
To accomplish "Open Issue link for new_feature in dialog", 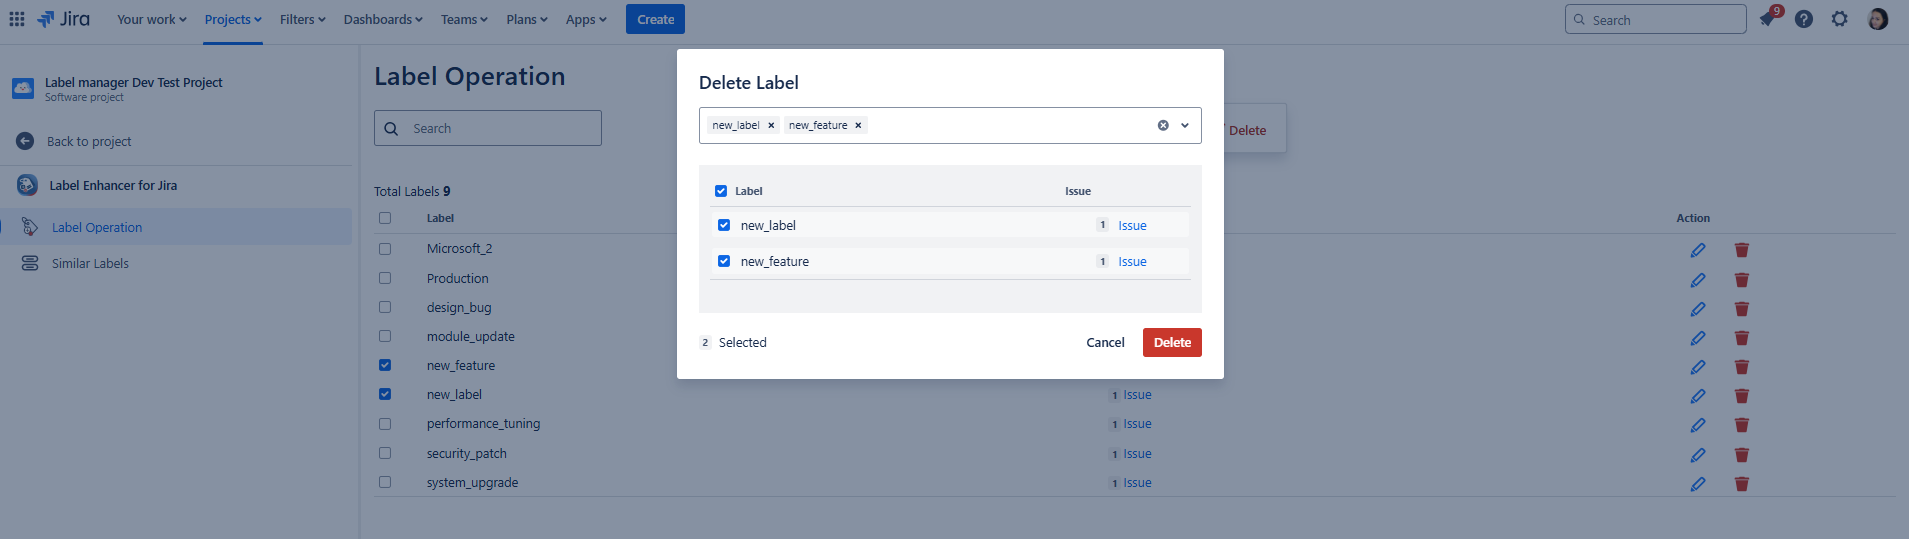I will pyautogui.click(x=1132, y=261).
